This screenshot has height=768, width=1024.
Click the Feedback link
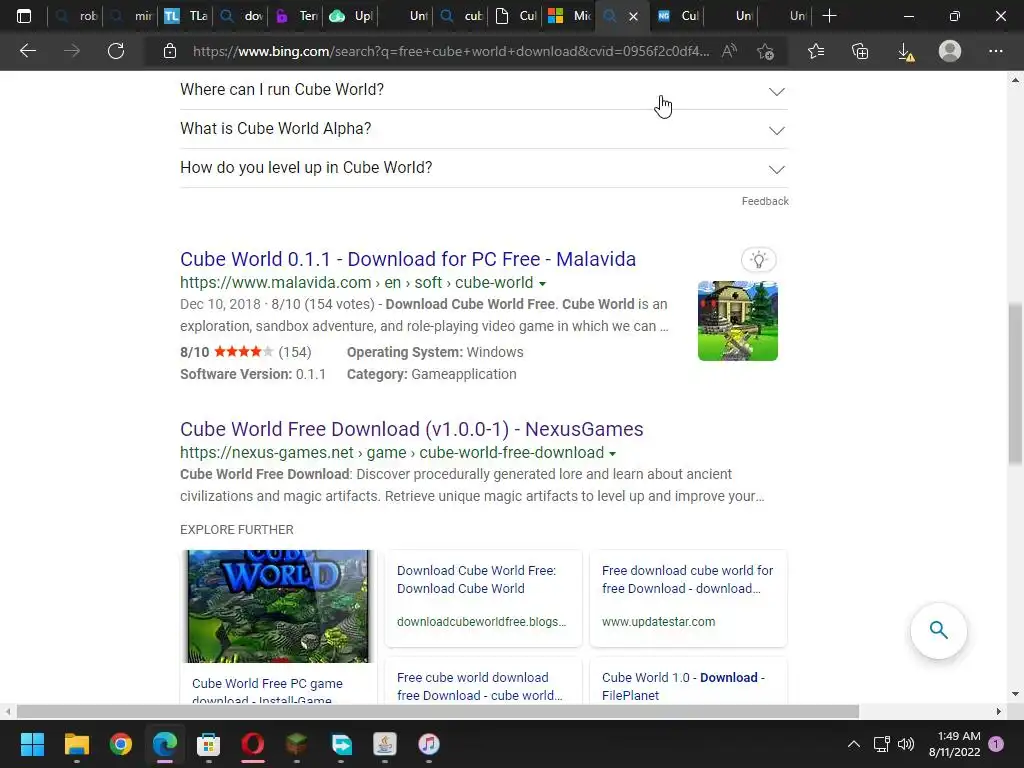765,201
